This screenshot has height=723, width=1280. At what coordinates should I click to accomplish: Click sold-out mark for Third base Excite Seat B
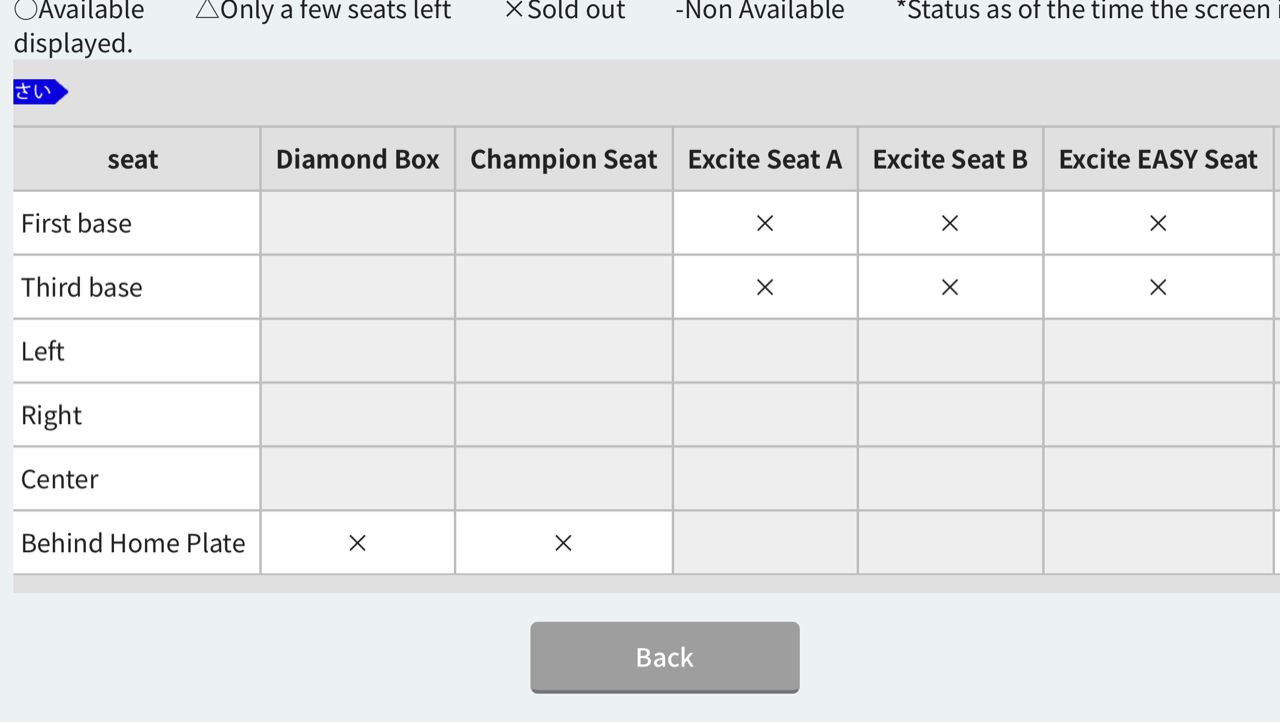coord(950,288)
